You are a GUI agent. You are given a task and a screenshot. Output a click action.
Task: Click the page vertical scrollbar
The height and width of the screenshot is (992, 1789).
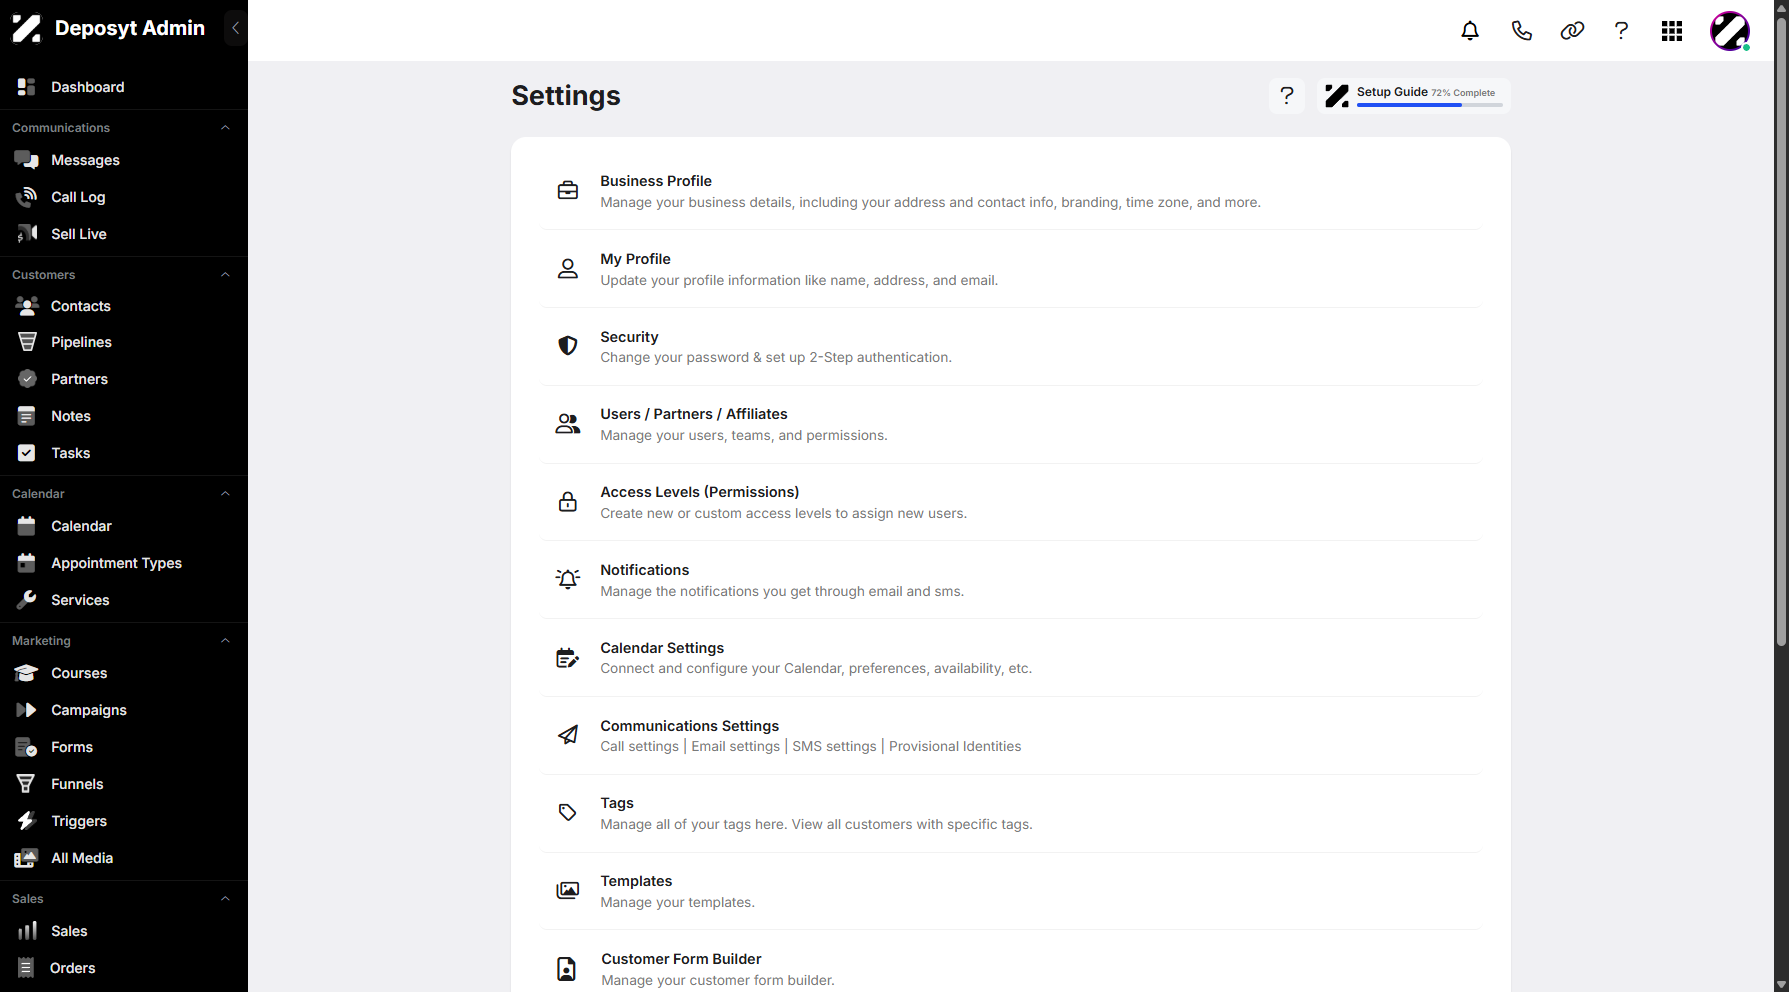1781,330
